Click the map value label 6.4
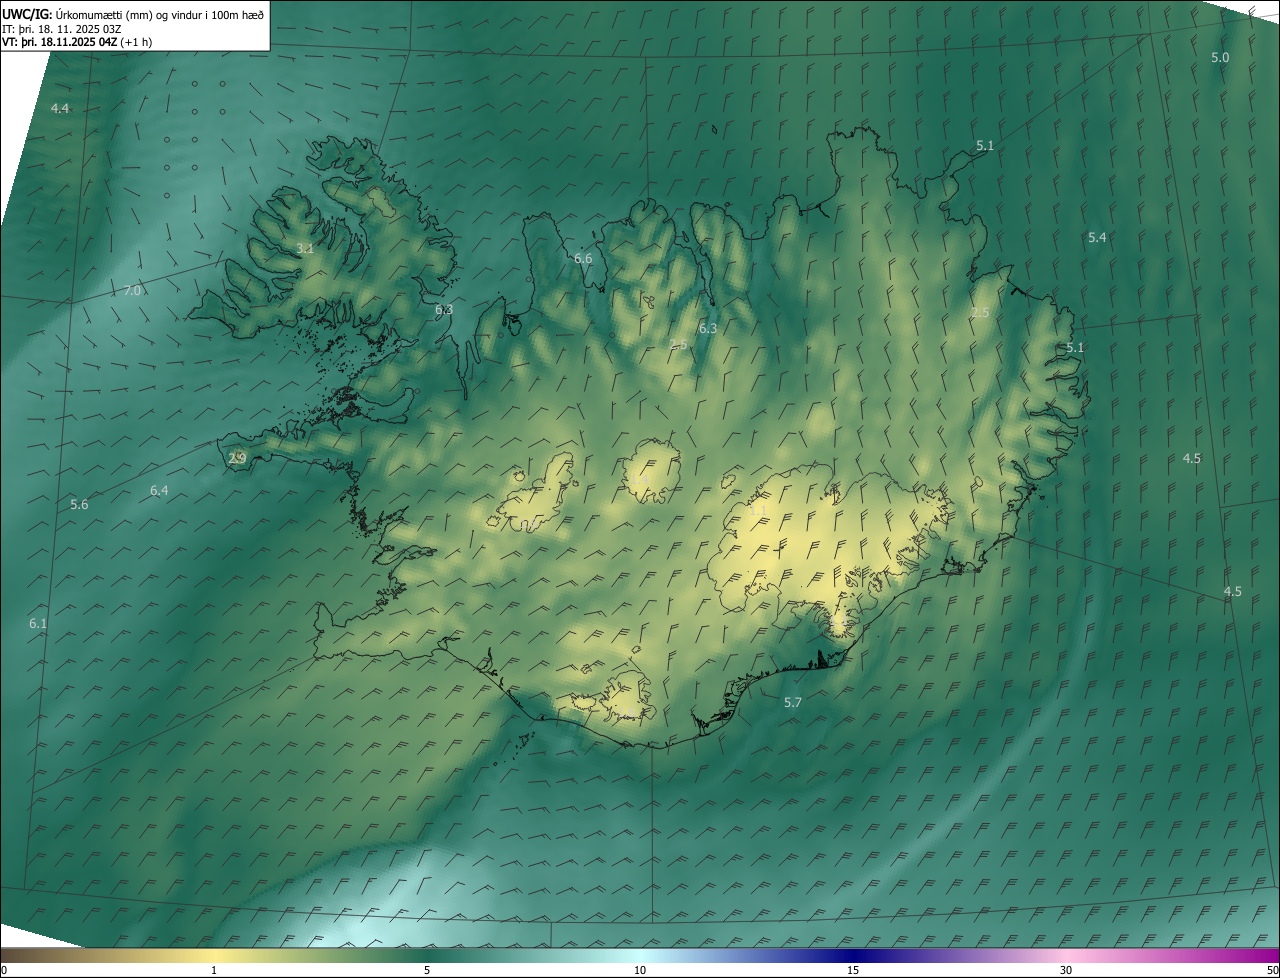The width and height of the screenshot is (1280, 978). pyautogui.click(x=159, y=490)
